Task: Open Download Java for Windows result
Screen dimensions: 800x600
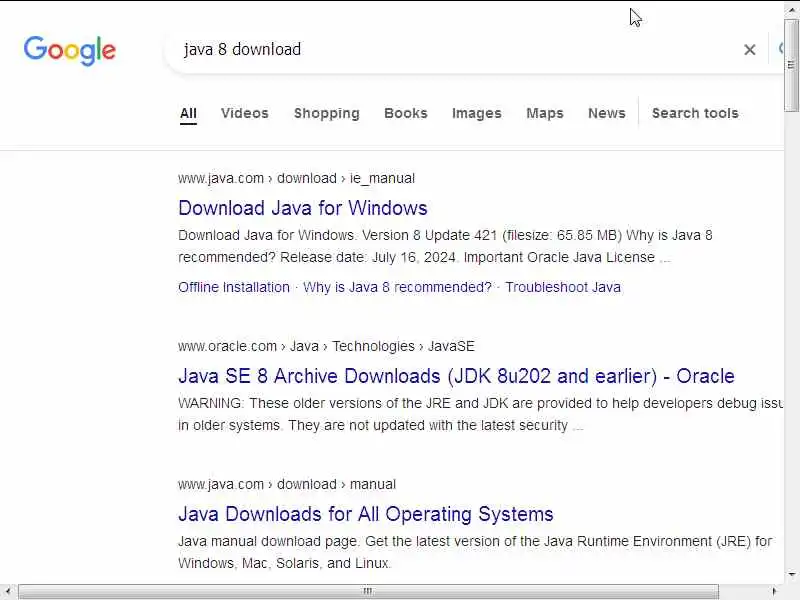Action: 303,208
